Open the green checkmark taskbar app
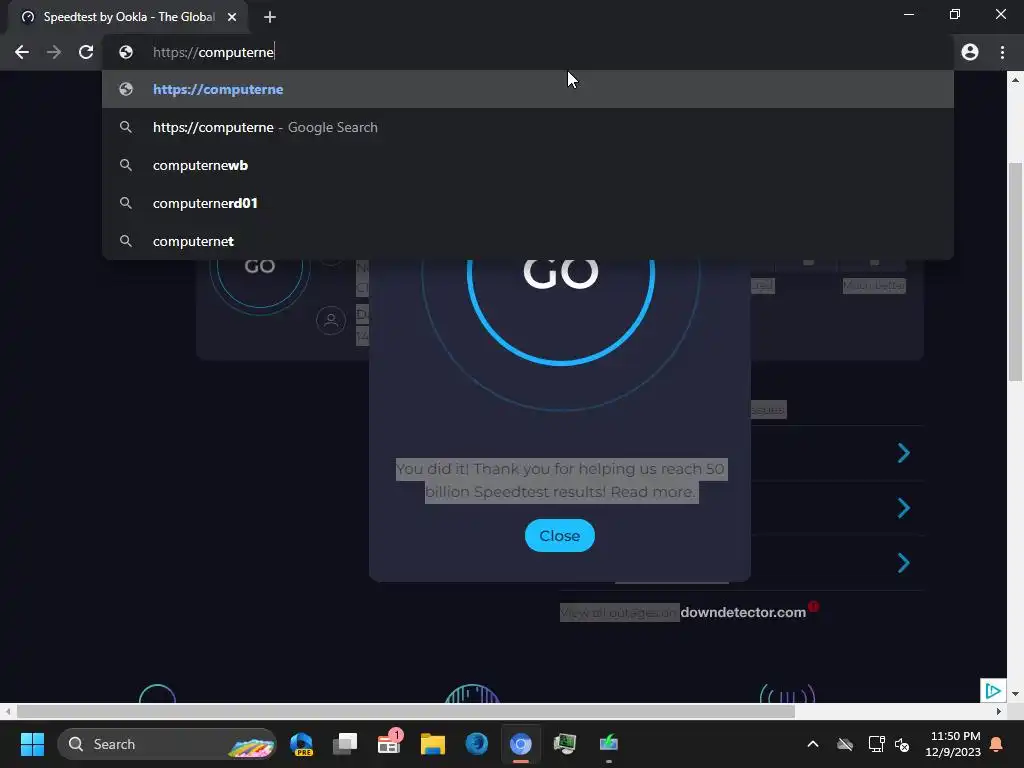The height and width of the screenshot is (768, 1024). tap(609, 744)
